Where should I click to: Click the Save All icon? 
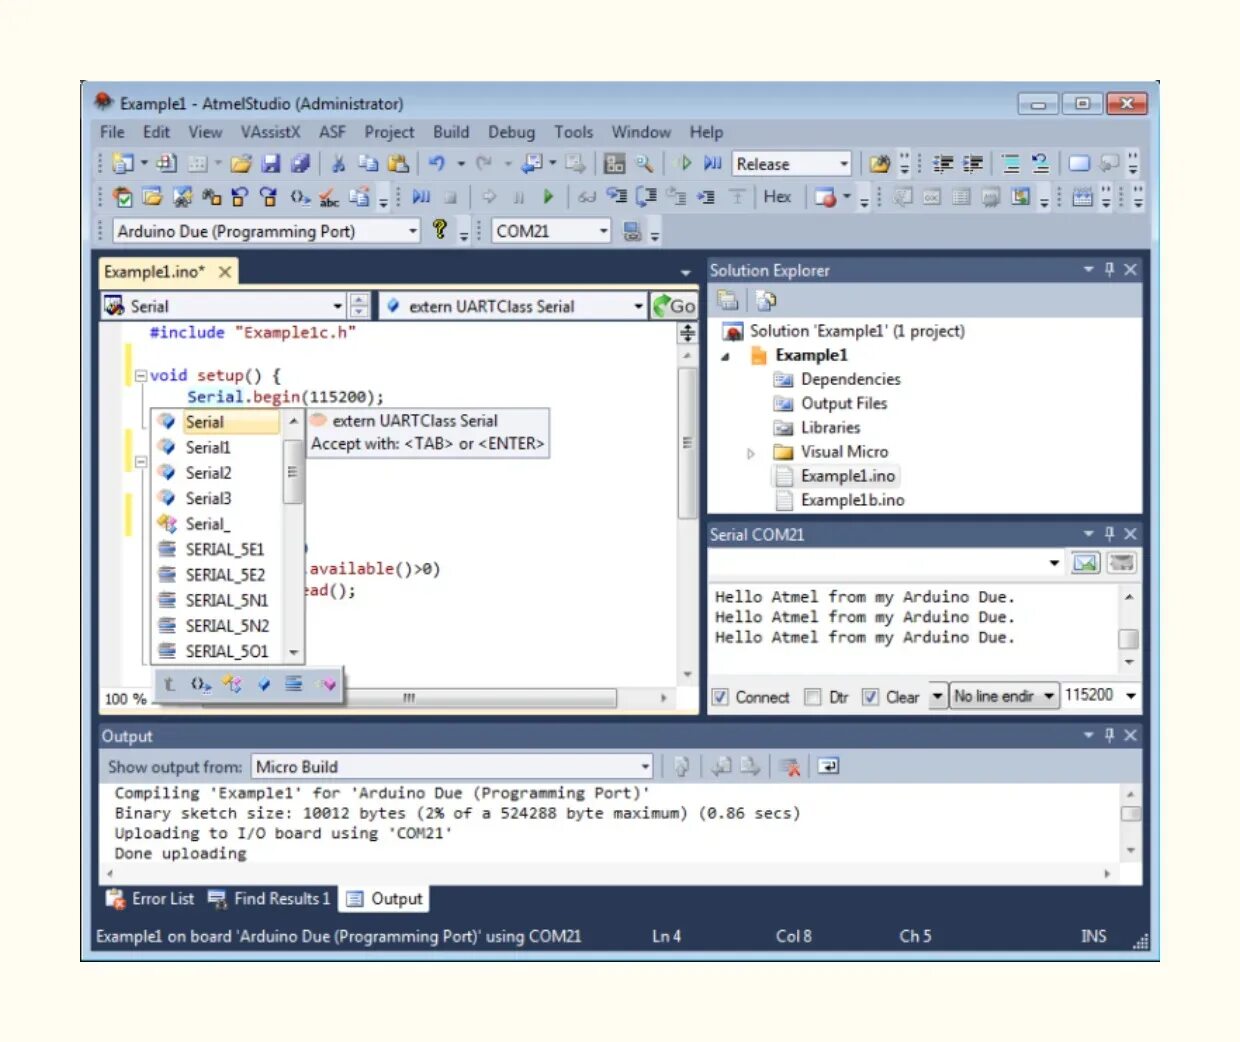[x=300, y=164]
